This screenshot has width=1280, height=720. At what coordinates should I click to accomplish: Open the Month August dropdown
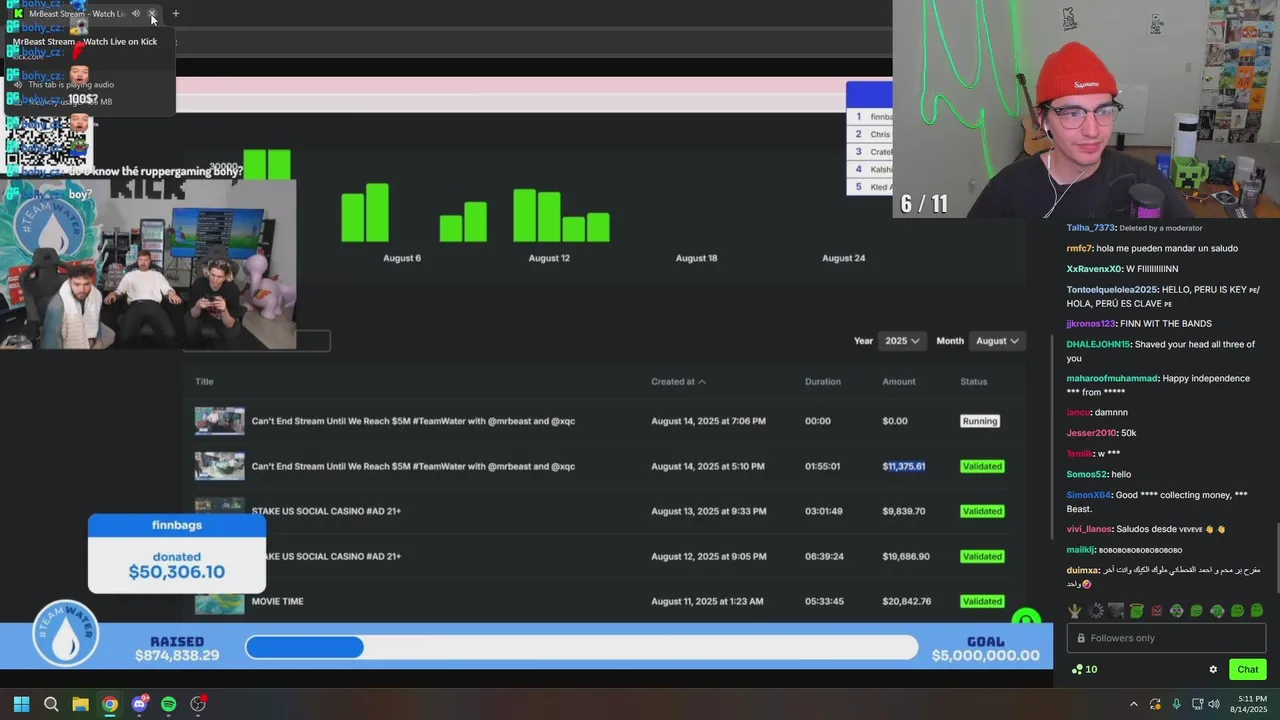(x=997, y=341)
